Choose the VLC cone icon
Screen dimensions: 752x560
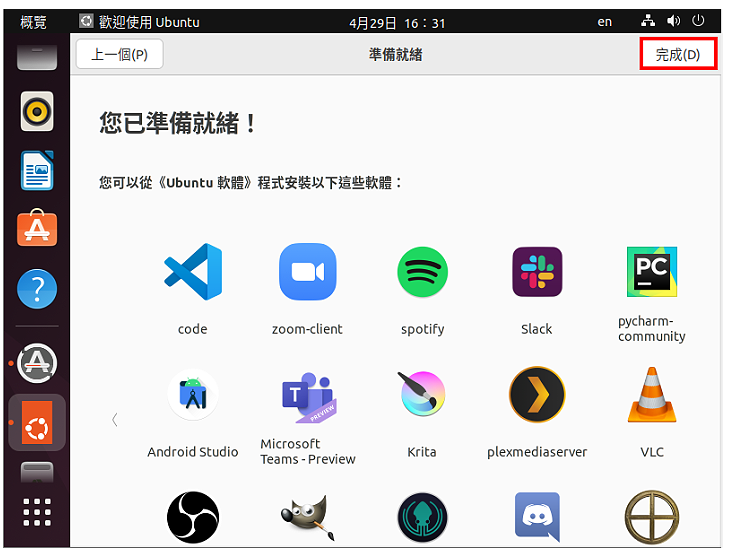pos(652,395)
